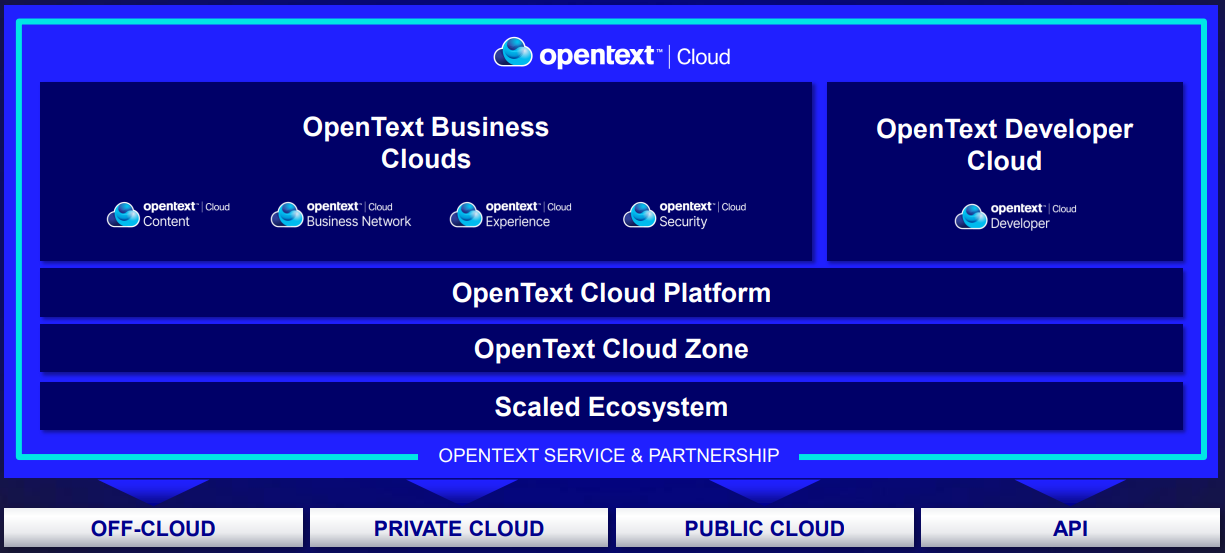Viewport: 1225px width, 553px height.
Task: Click the OpenText Business Clouds heading
Action: (426, 143)
